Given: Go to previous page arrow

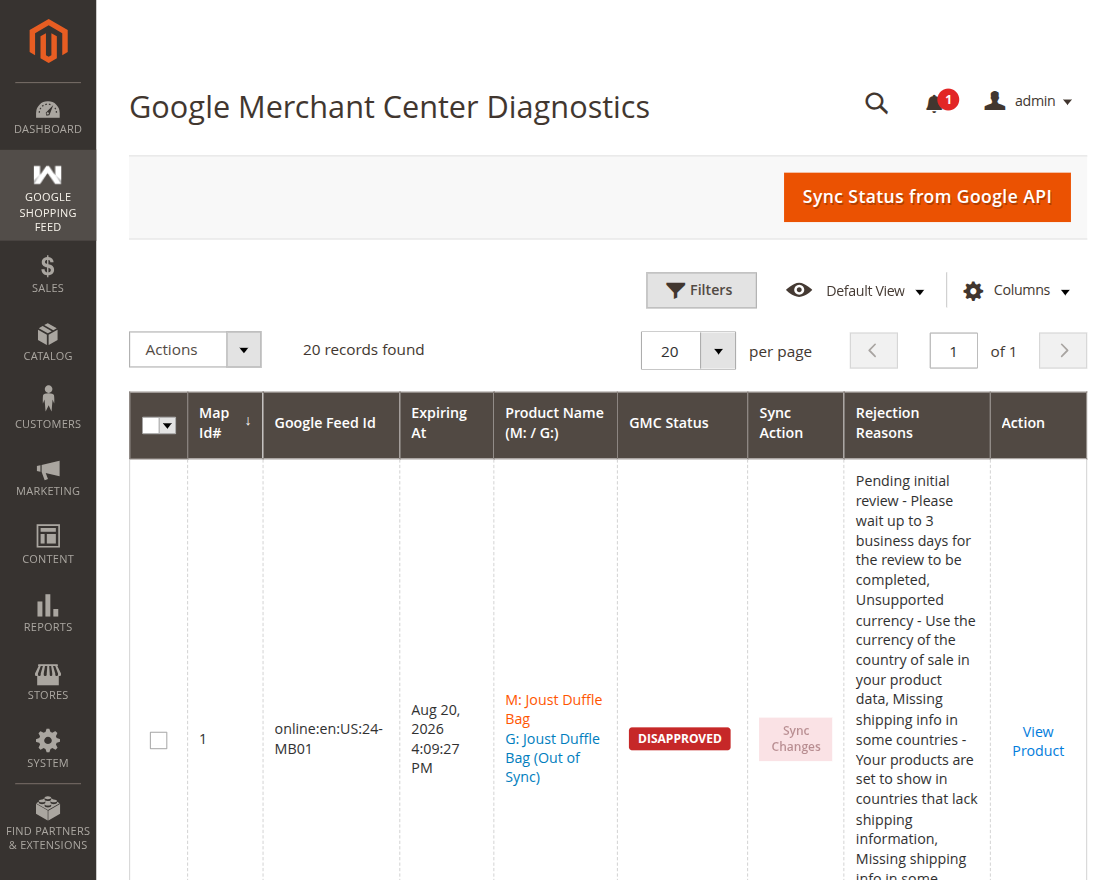Looking at the screenshot, I should coord(873,351).
